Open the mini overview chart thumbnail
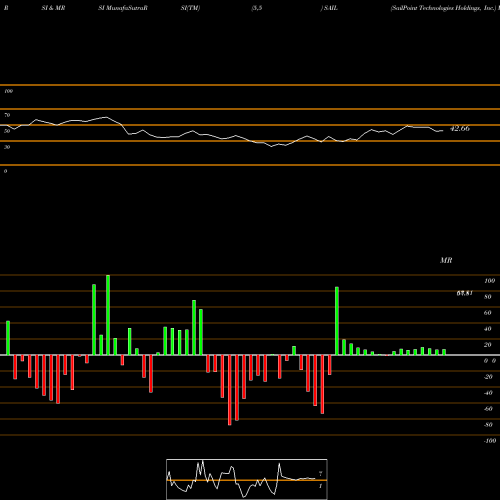This screenshot has width=500, height=500. click(x=247, y=479)
